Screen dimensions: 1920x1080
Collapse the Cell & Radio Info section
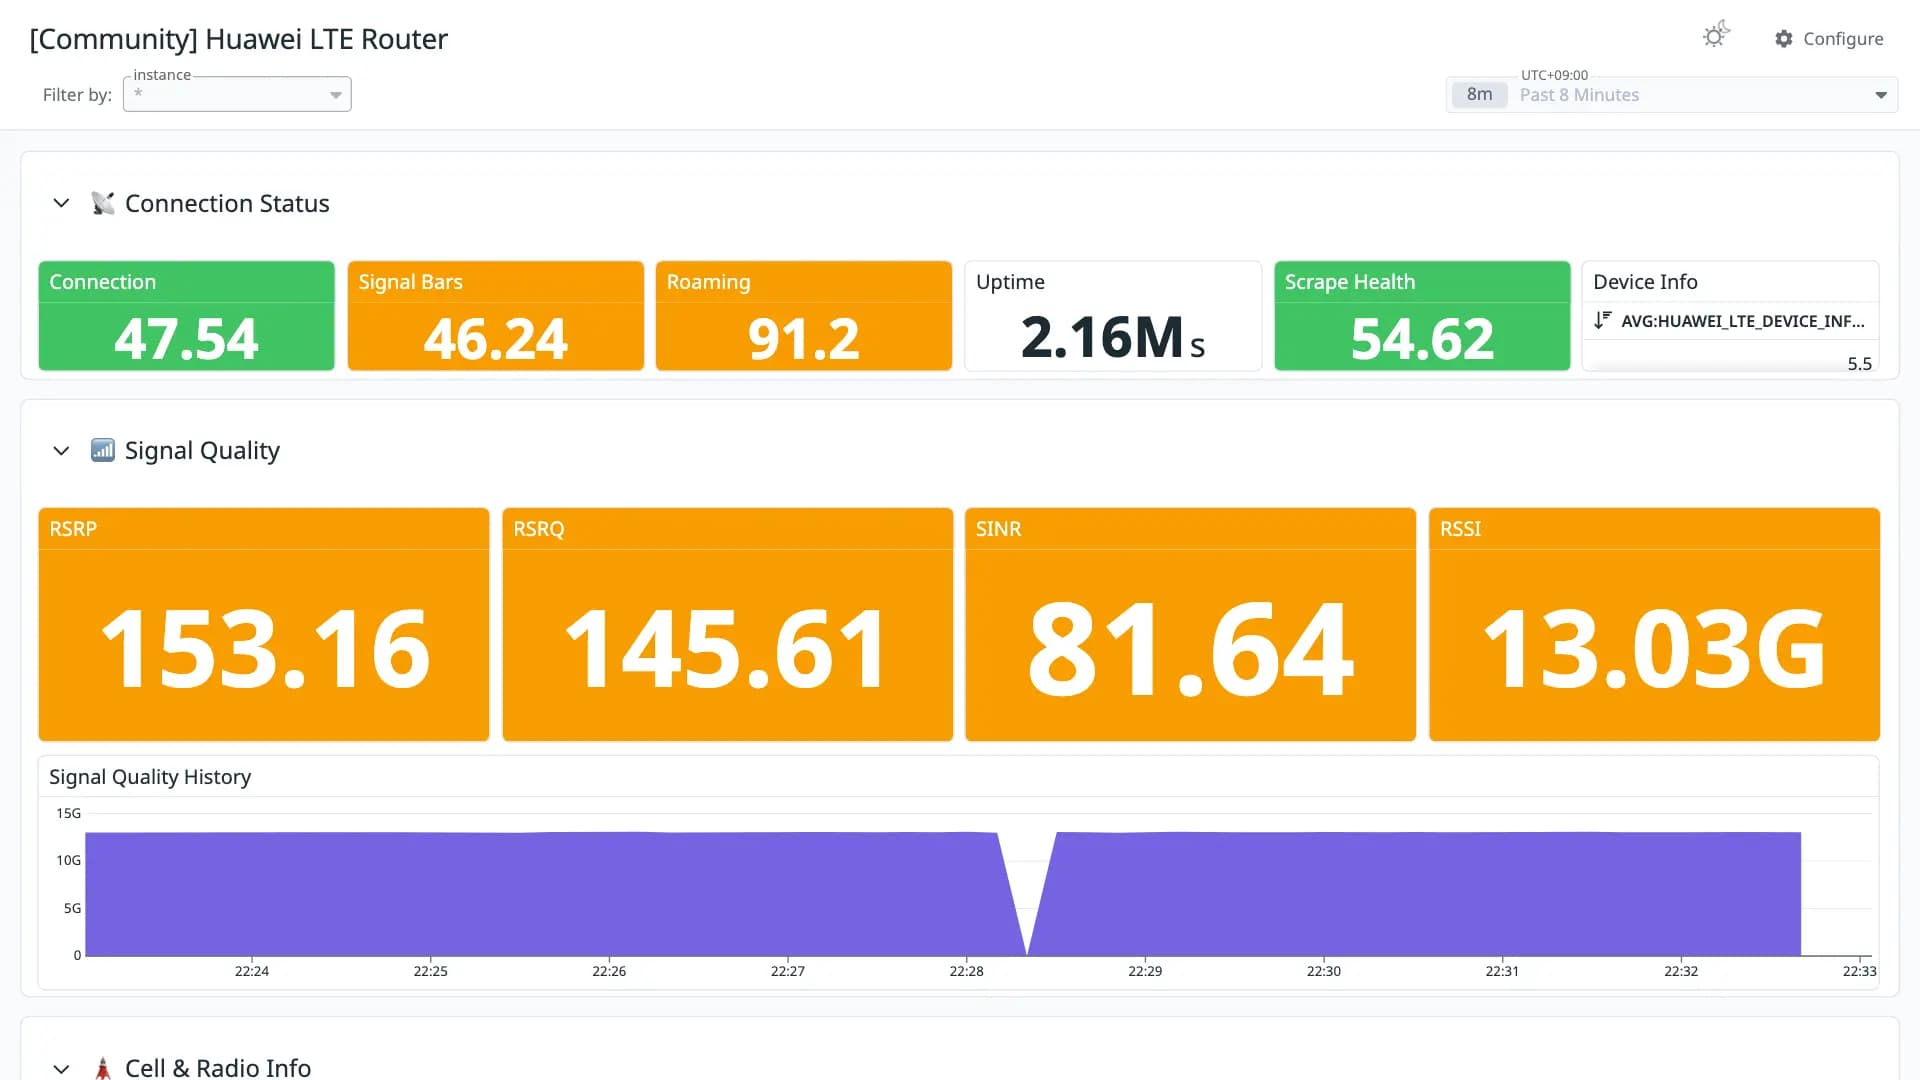(x=61, y=1068)
